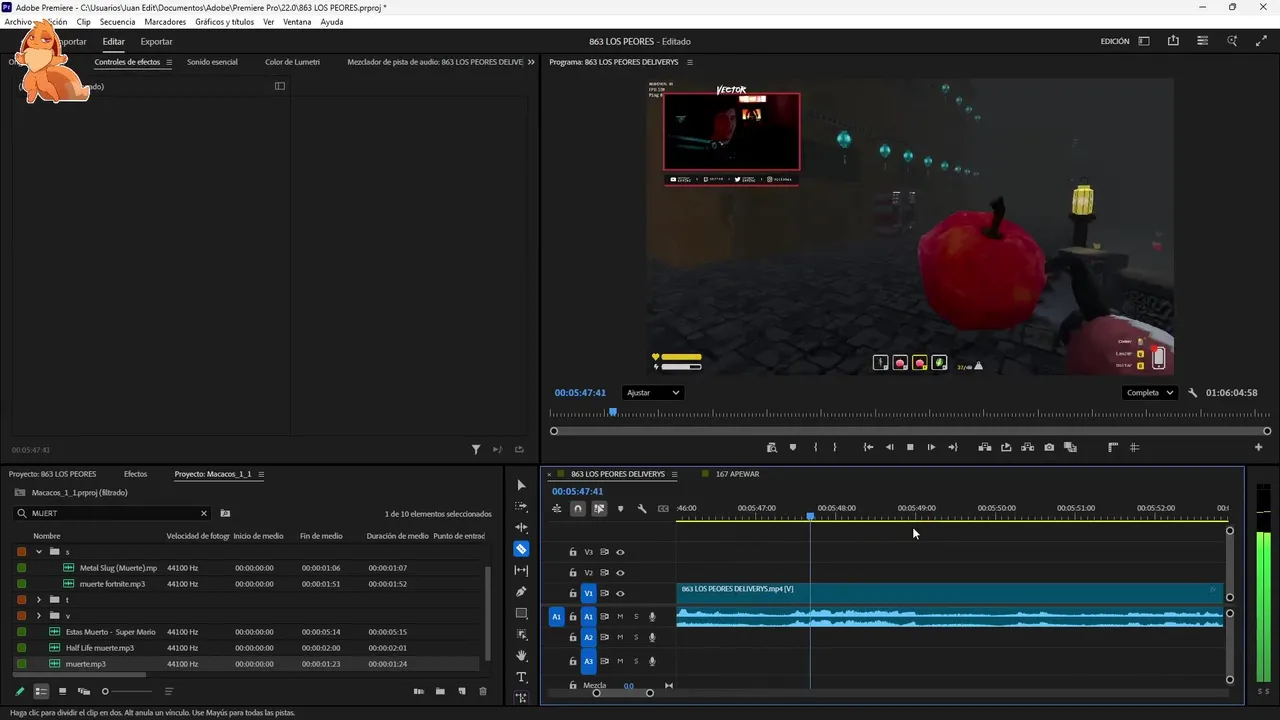Viewport: 1280px width, 720px height.
Task: Stop playback in Program monitor
Action: coord(910,447)
